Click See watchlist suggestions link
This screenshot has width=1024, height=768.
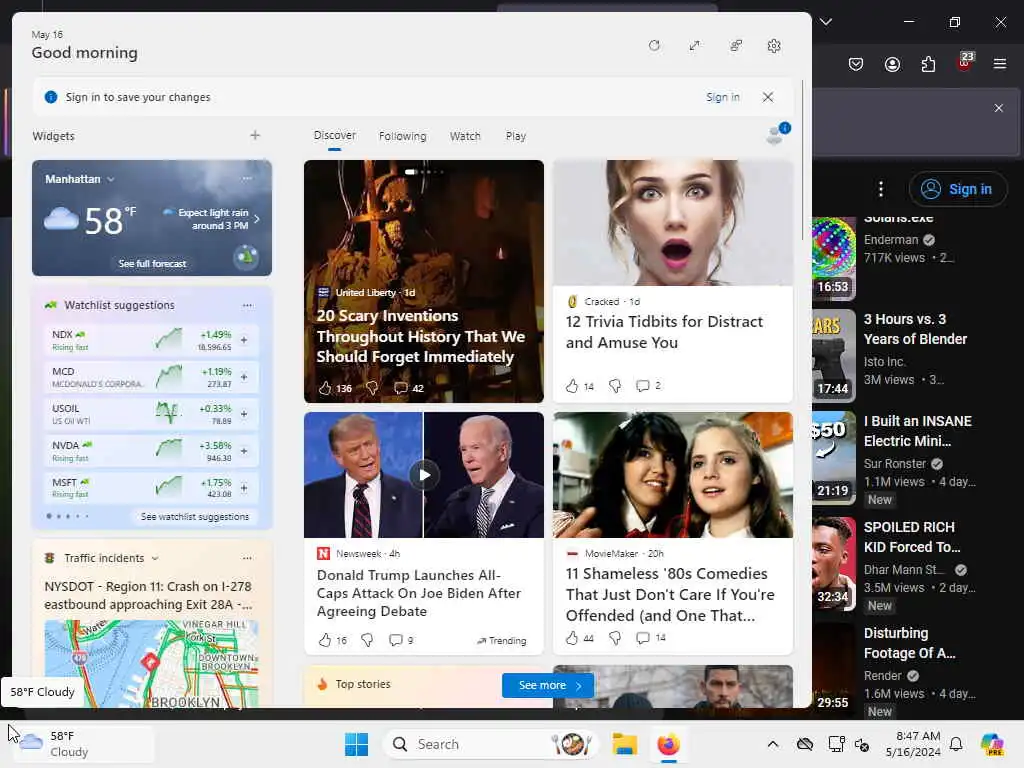195,517
